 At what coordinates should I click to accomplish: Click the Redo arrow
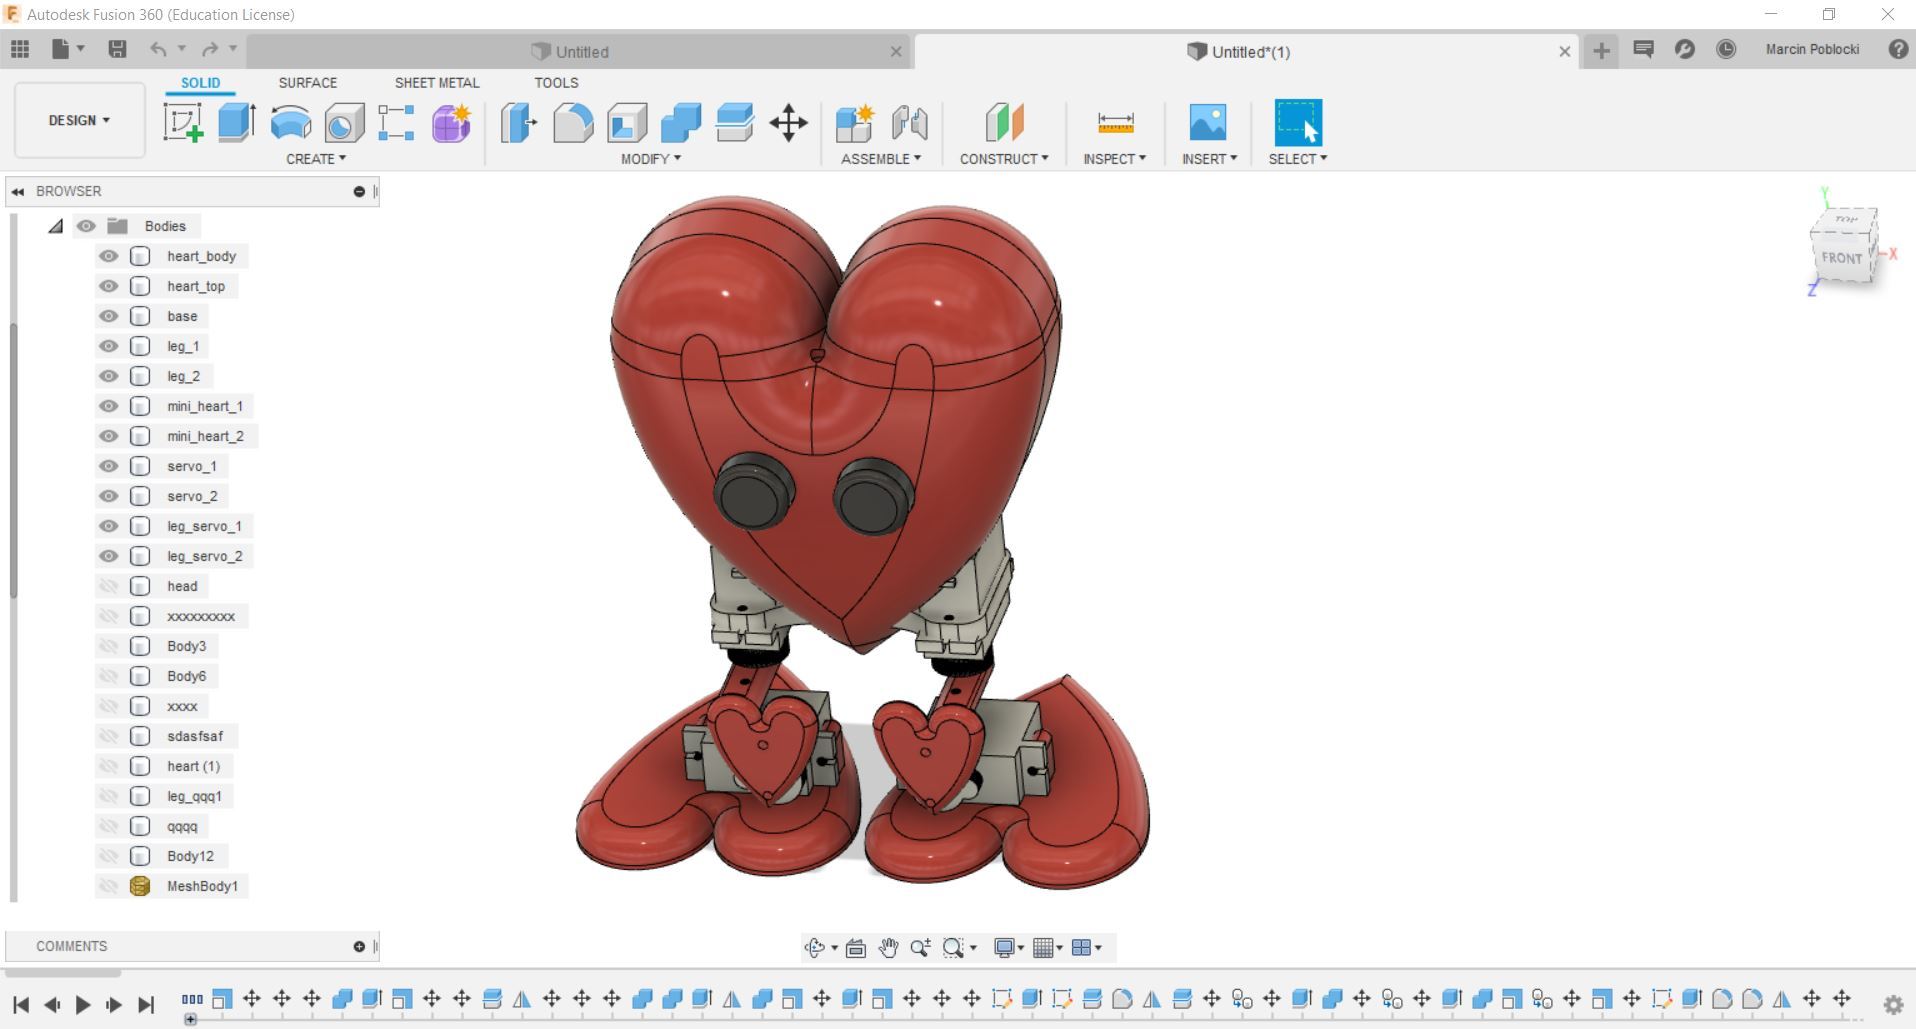[x=209, y=49]
